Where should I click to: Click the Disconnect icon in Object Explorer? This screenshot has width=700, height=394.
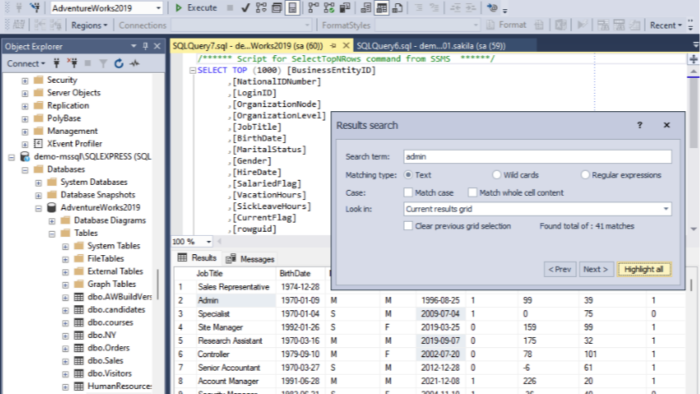point(72,63)
